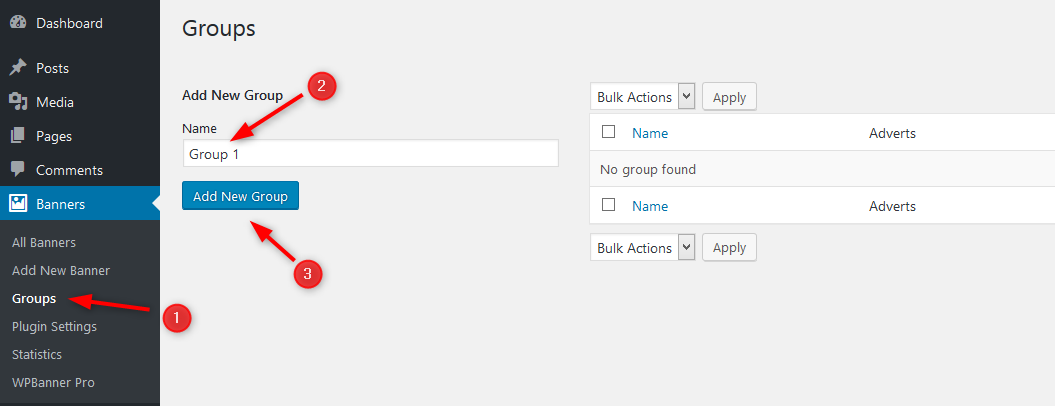Tick the select-all checkbox in table footer
The image size is (1055, 406).
(x=609, y=205)
